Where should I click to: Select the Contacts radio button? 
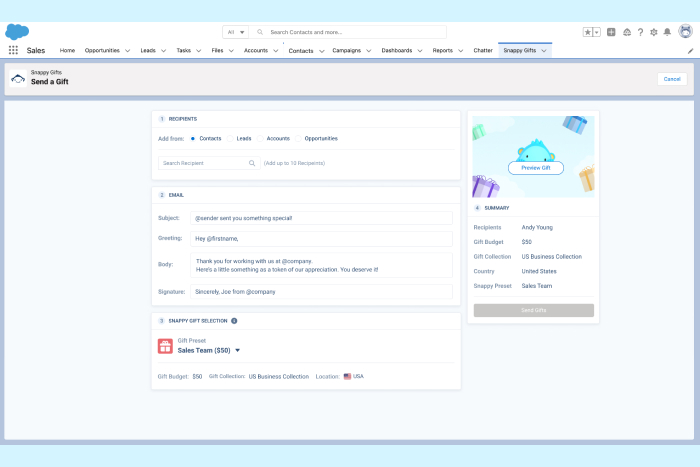(192, 139)
